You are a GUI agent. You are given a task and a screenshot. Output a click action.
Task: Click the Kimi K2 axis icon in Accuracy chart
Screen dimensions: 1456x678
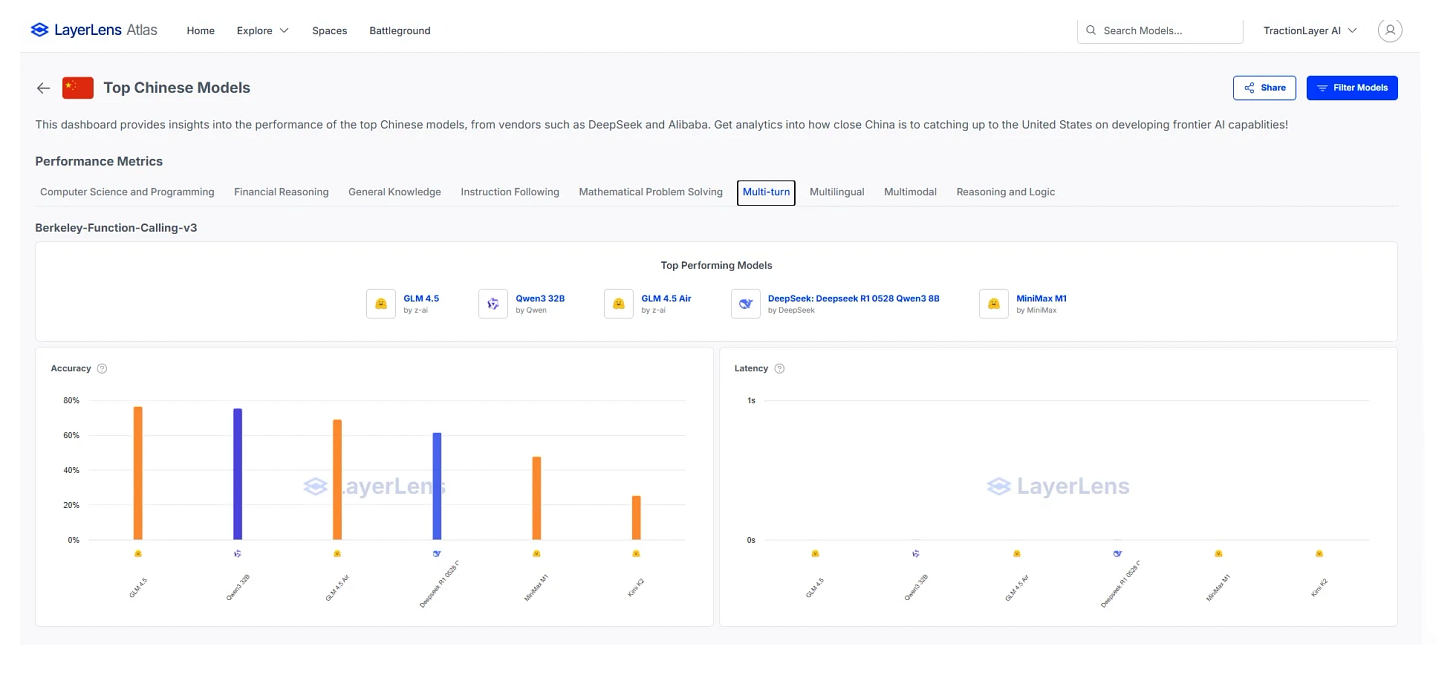[636, 553]
